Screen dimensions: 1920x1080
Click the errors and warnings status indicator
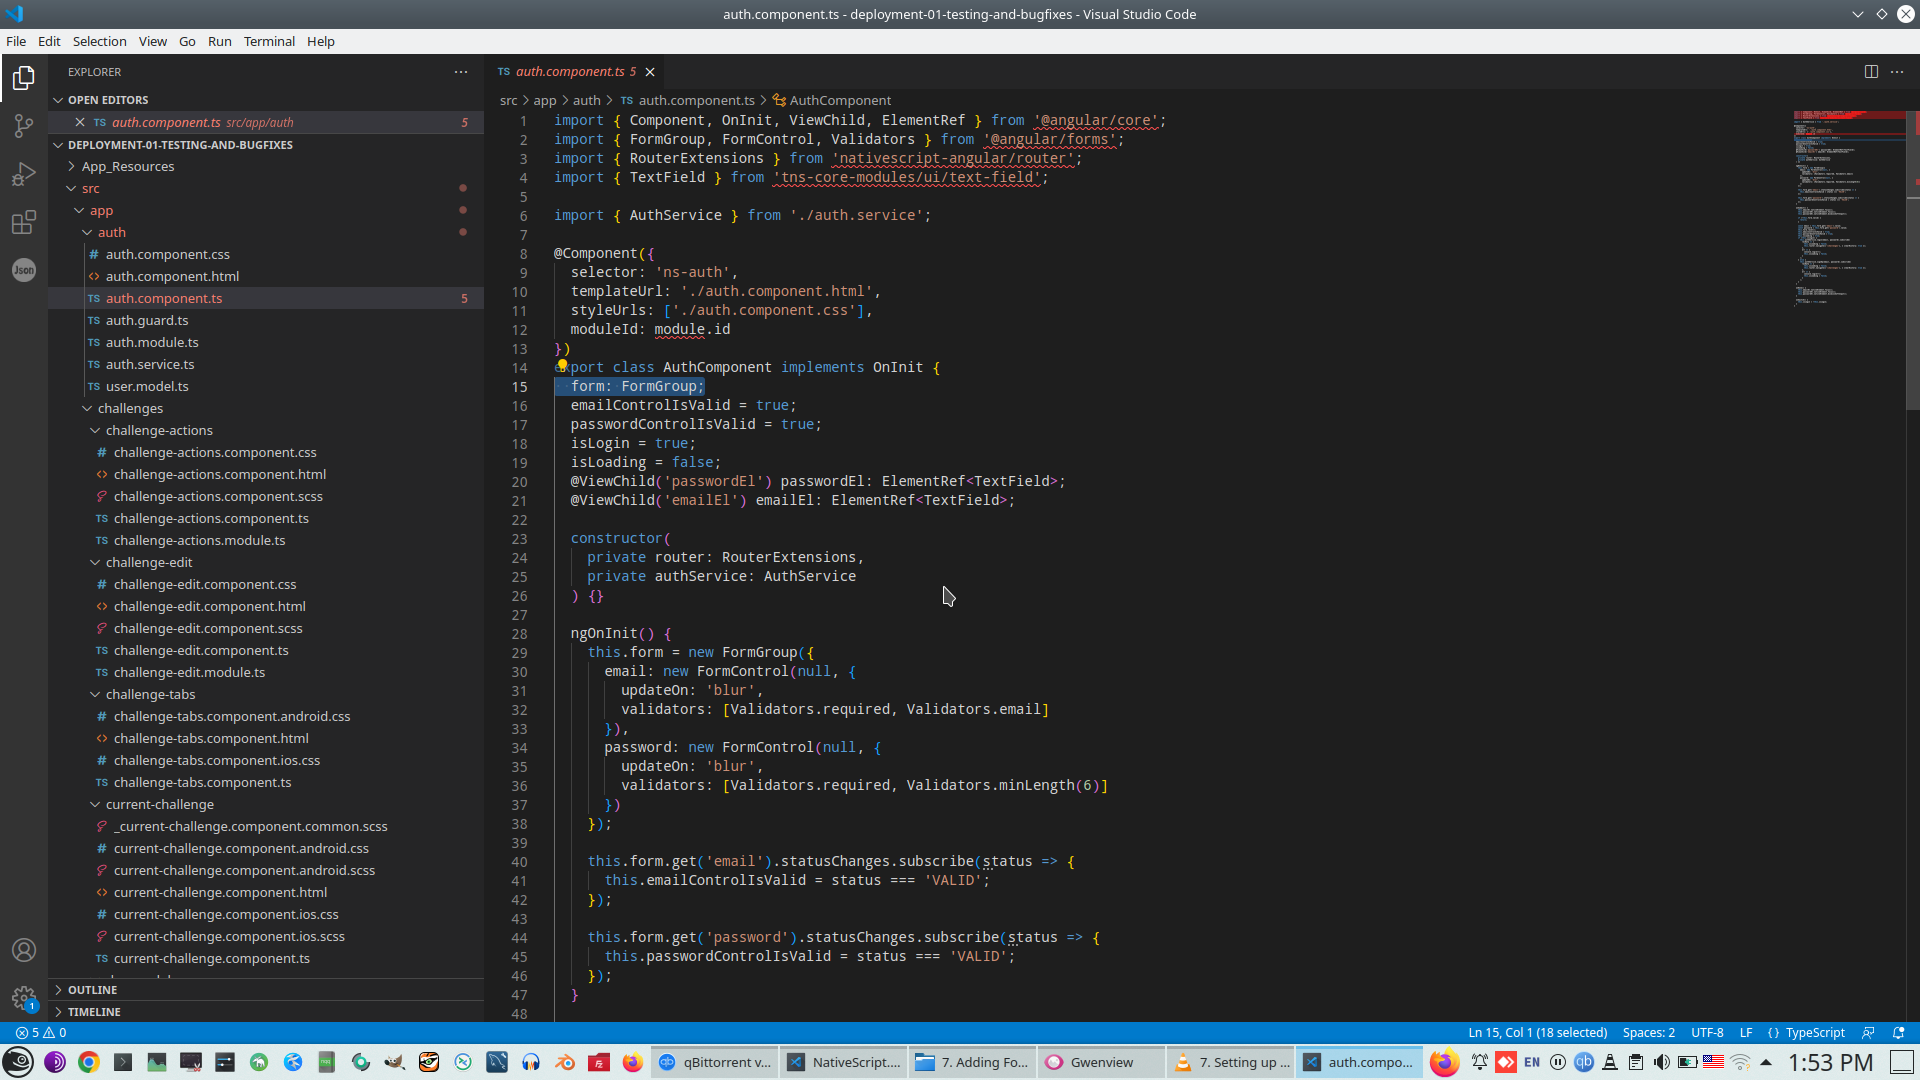pos(41,1033)
